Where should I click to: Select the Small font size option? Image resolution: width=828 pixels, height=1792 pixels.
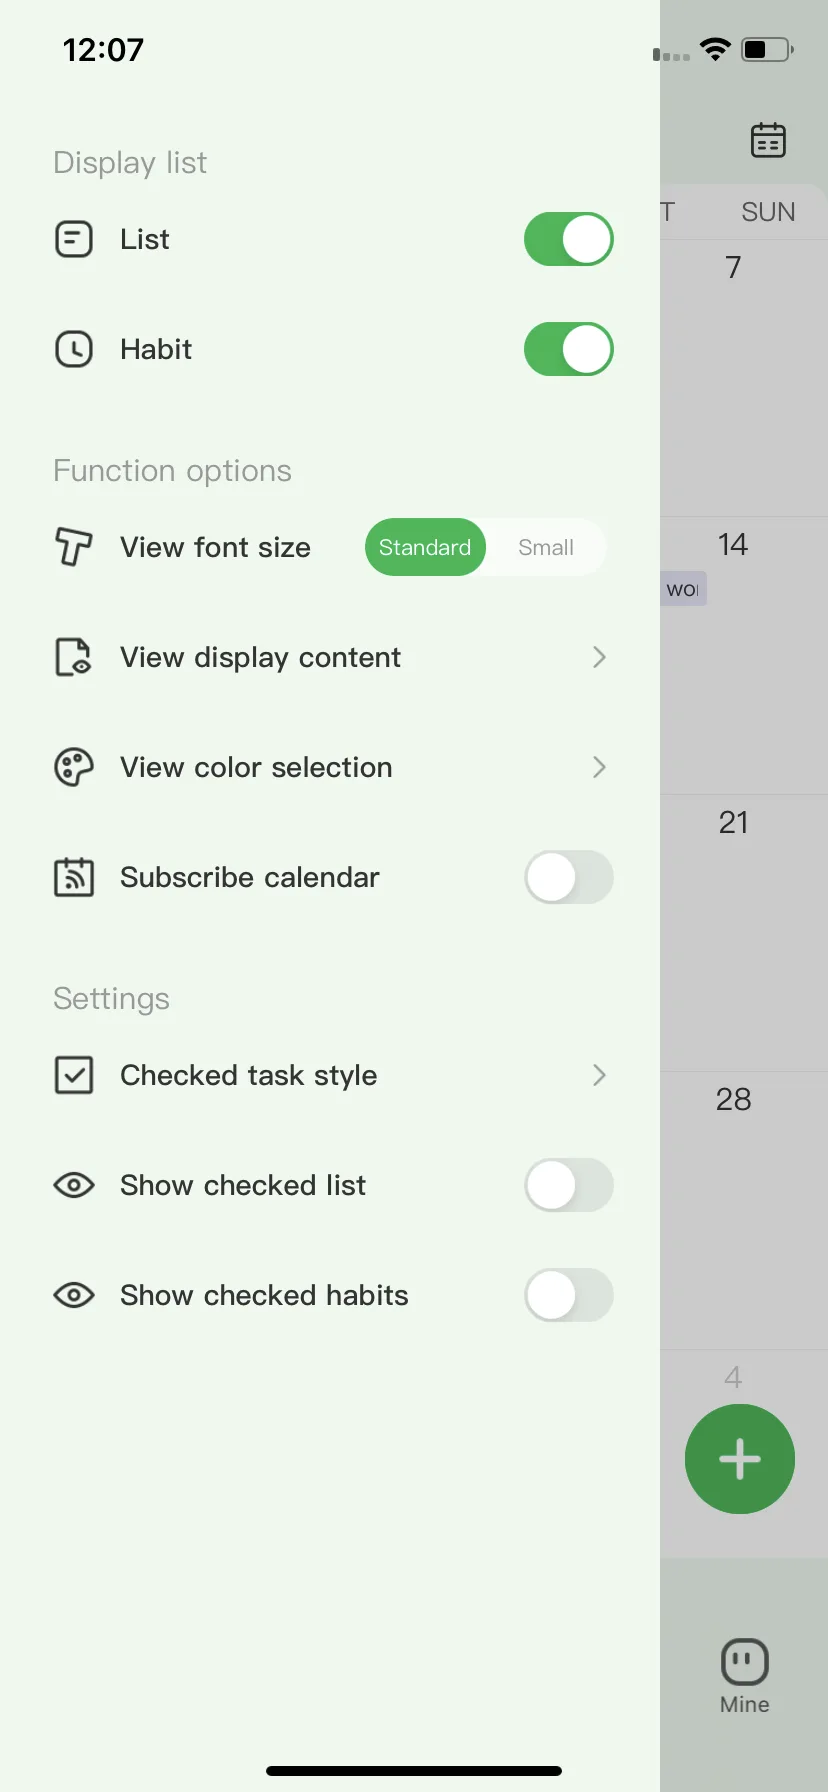(546, 547)
